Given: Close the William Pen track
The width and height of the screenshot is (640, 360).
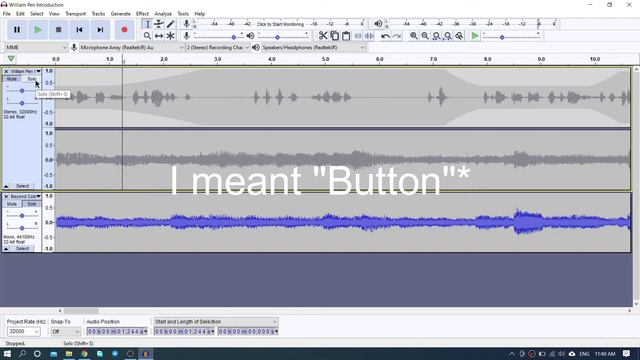Looking at the screenshot, I should [x=6, y=71].
